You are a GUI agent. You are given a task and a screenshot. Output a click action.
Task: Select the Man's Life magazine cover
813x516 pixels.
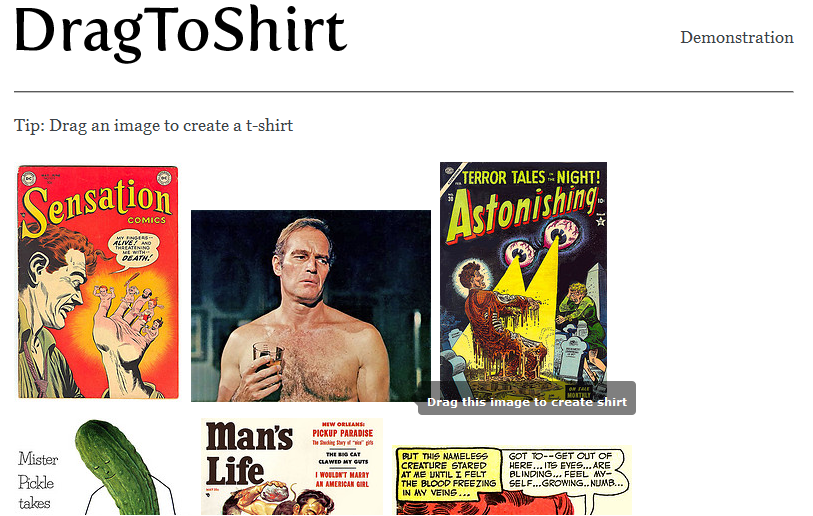(x=292, y=466)
